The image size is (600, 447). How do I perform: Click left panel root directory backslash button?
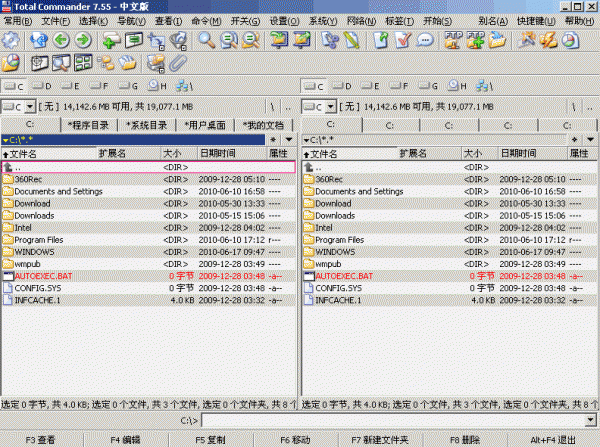[x=272, y=107]
